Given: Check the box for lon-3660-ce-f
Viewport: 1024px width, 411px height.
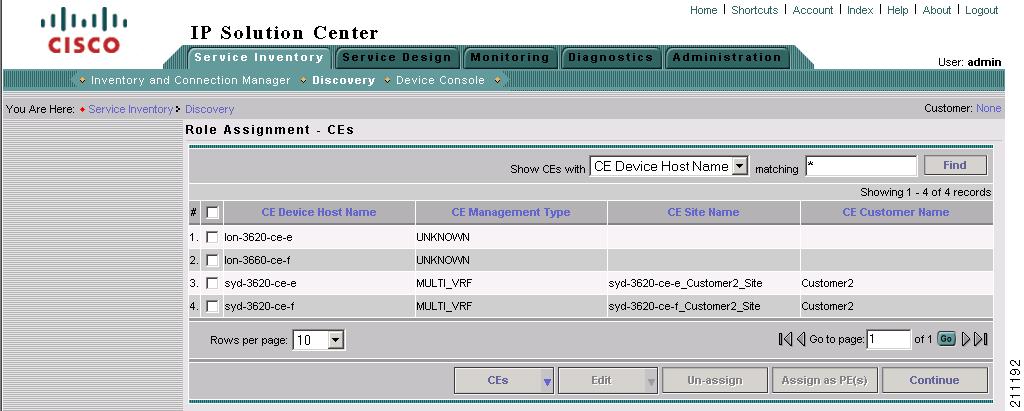Looking at the screenshot, I should [x=212, y=260].
